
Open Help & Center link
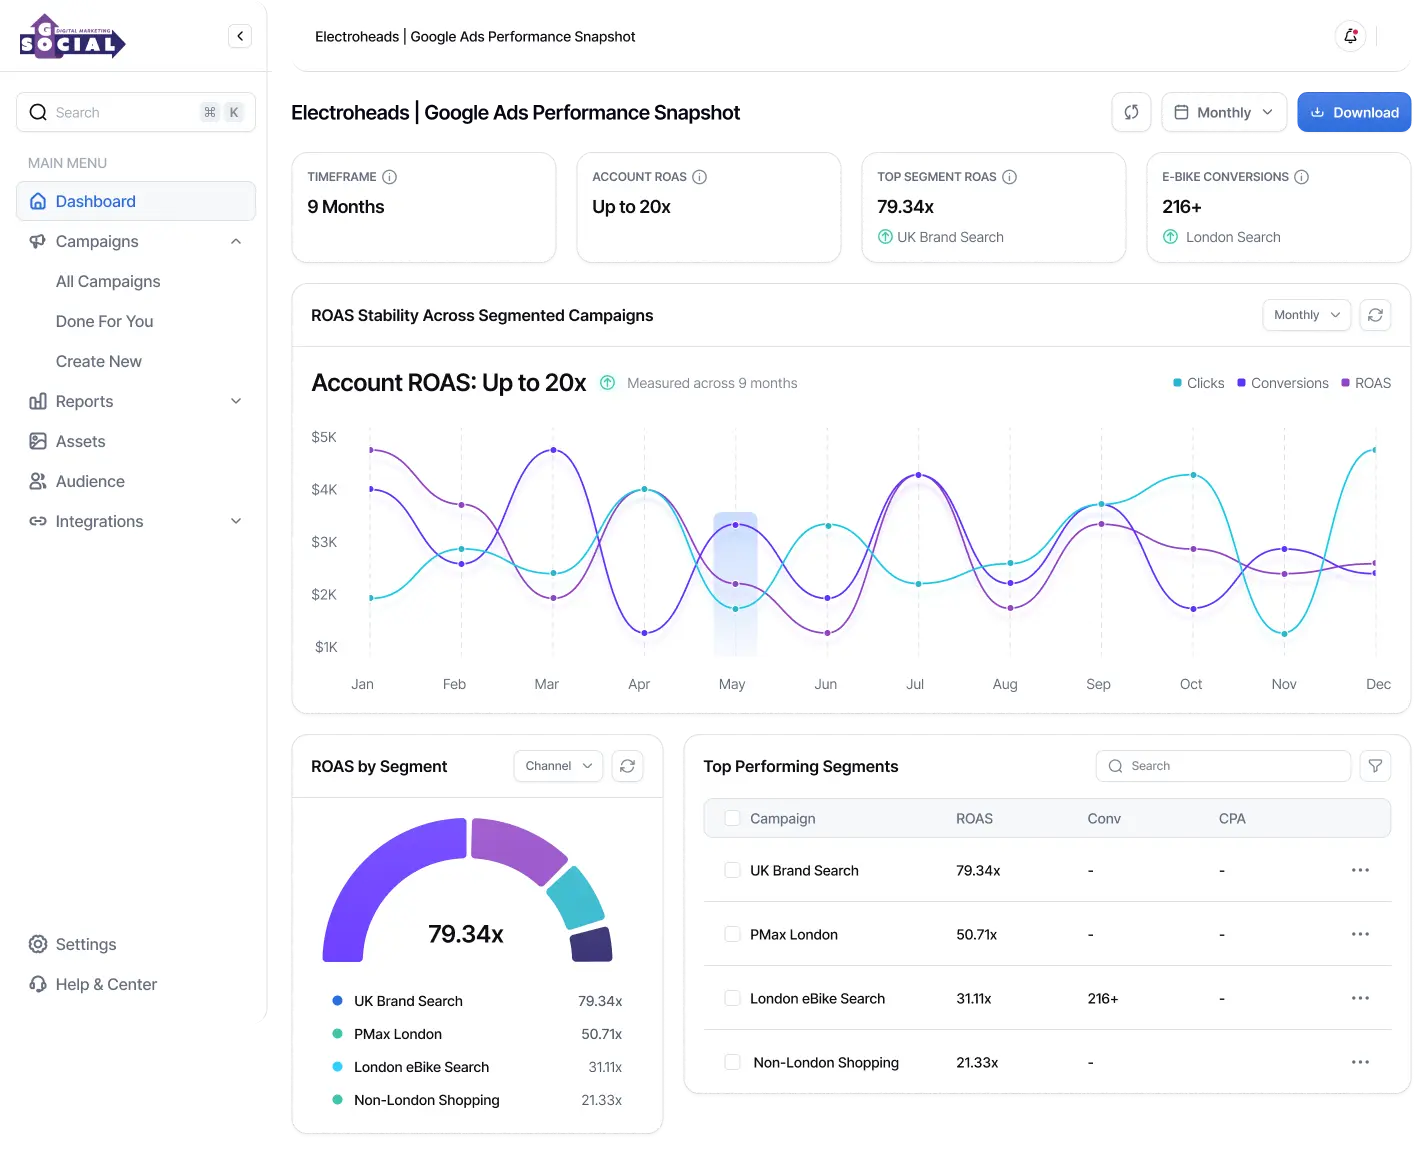tap(106, 984)
